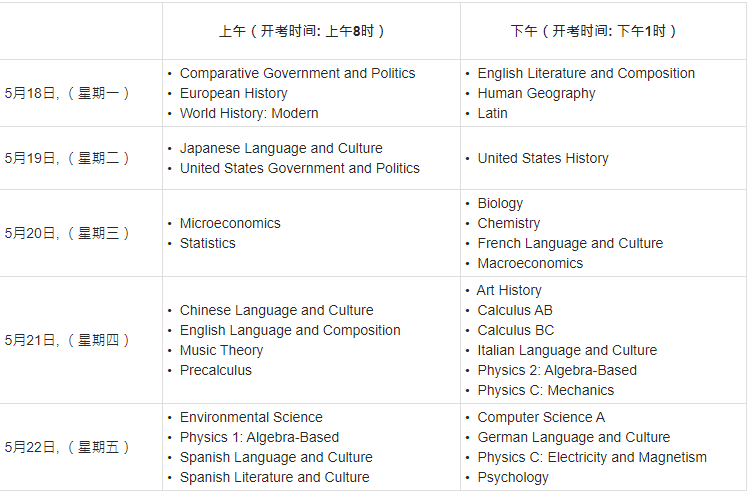Click the 上午 morning session column header
This screenshot has height=493, width=748.
tap(301, 31)
